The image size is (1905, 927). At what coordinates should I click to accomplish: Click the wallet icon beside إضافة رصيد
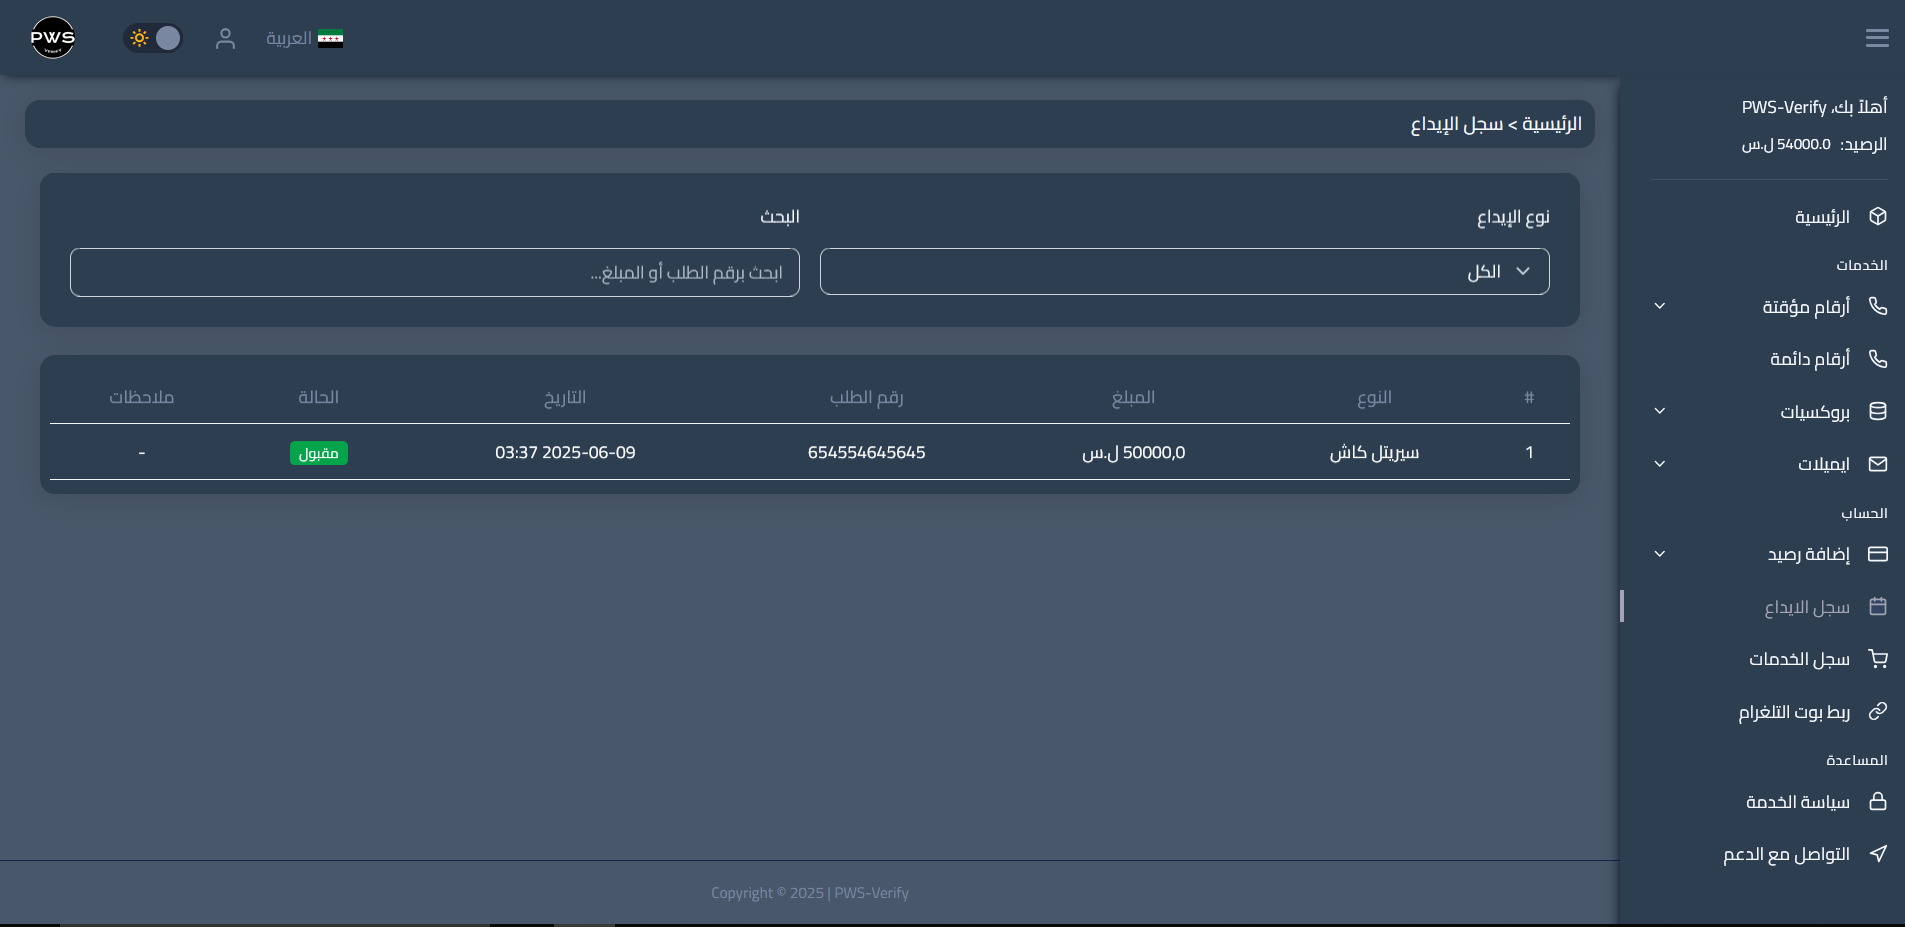pos(1877,554)
